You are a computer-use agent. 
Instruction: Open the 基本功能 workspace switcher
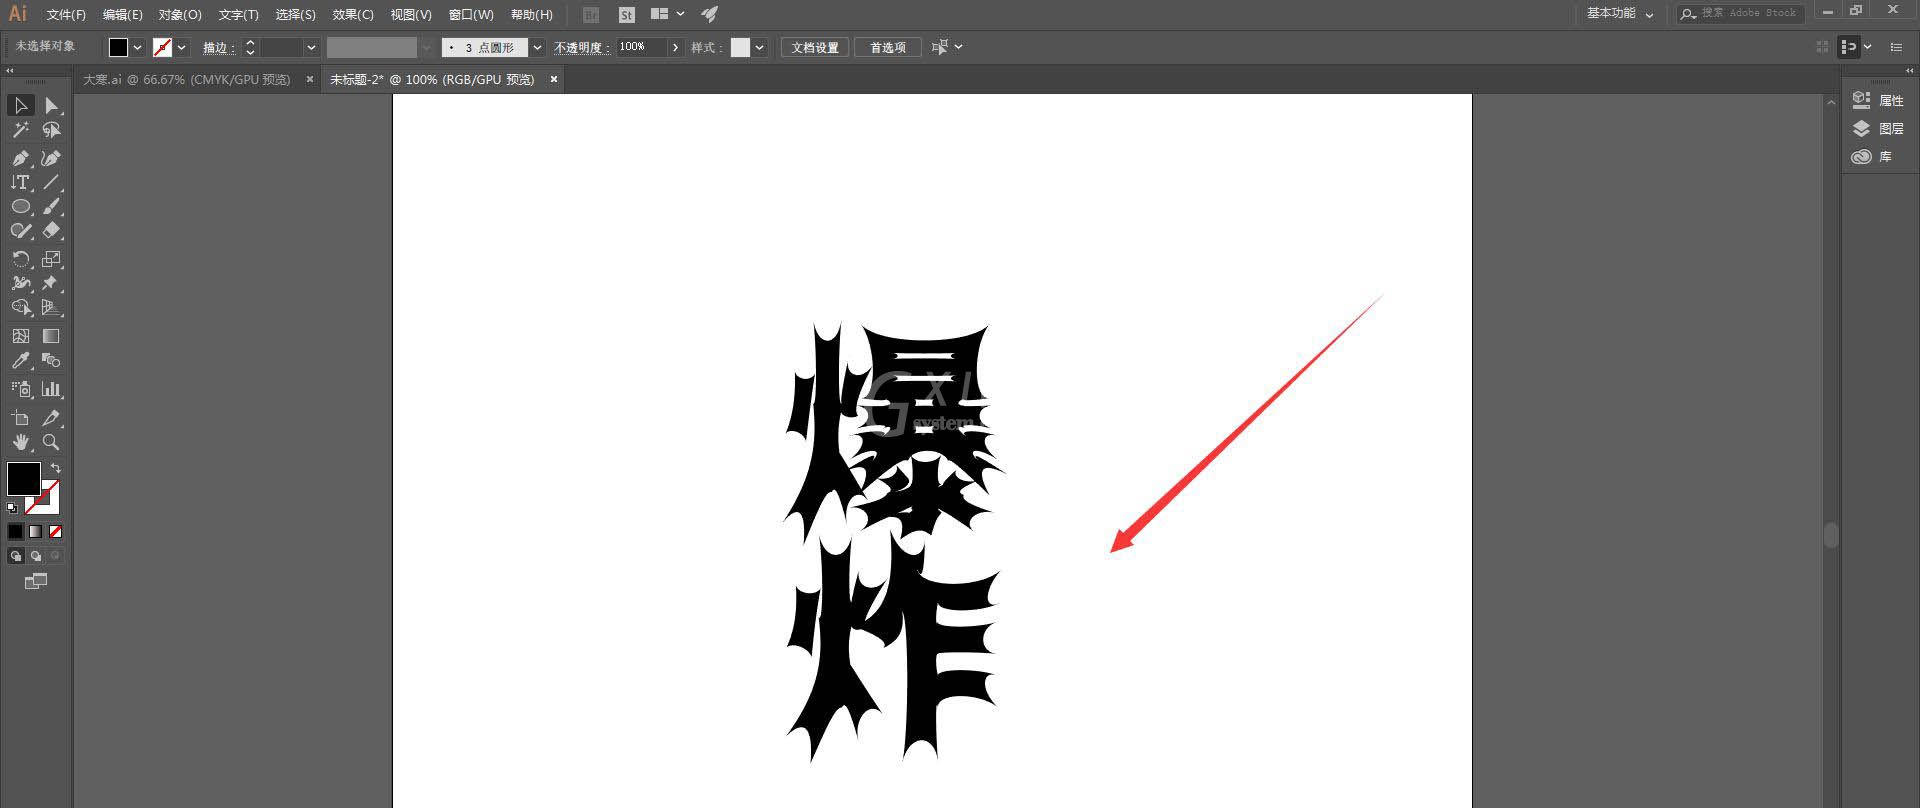pos(1619,13)
